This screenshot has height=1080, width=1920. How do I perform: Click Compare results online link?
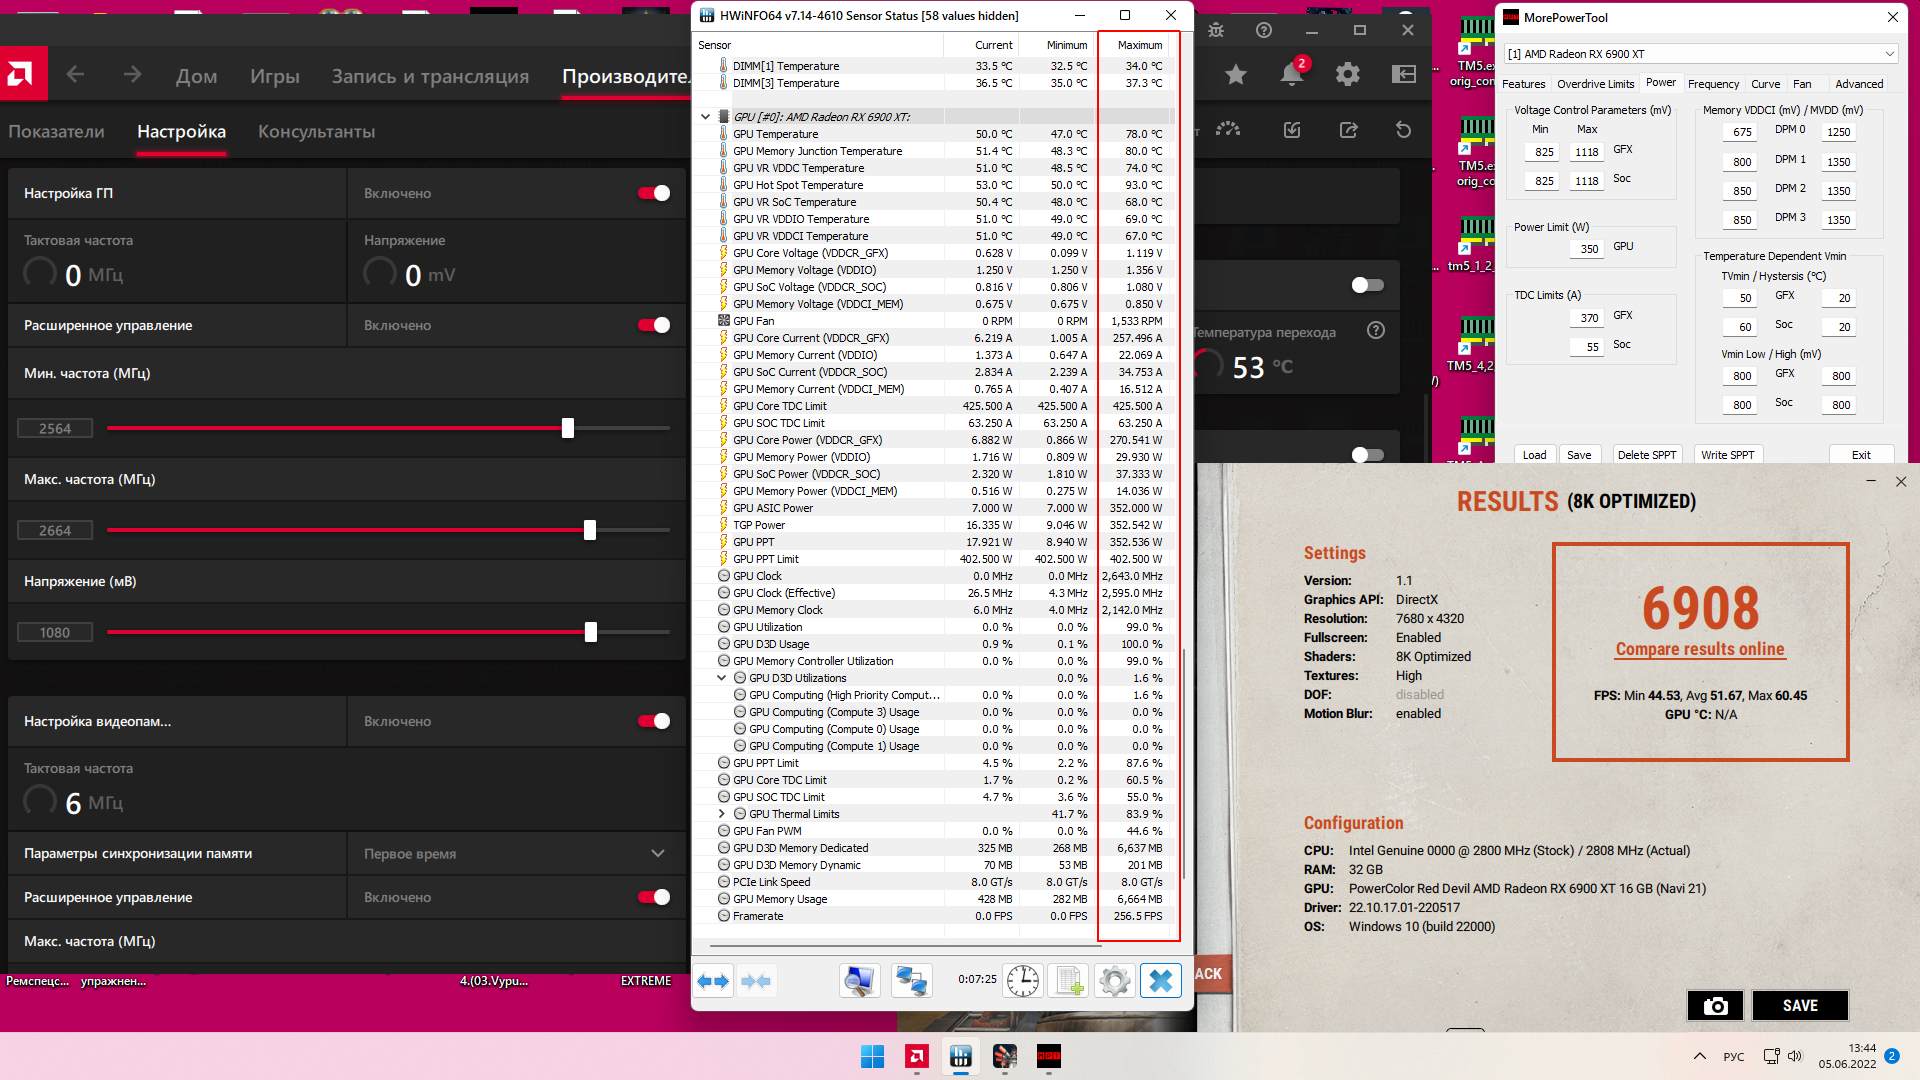1699,649
